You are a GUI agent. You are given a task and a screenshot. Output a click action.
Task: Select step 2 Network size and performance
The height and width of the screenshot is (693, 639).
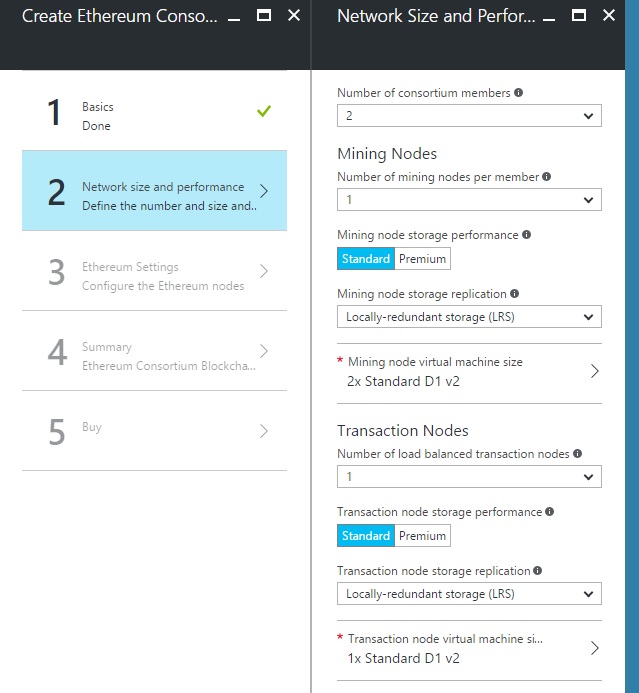154,190
